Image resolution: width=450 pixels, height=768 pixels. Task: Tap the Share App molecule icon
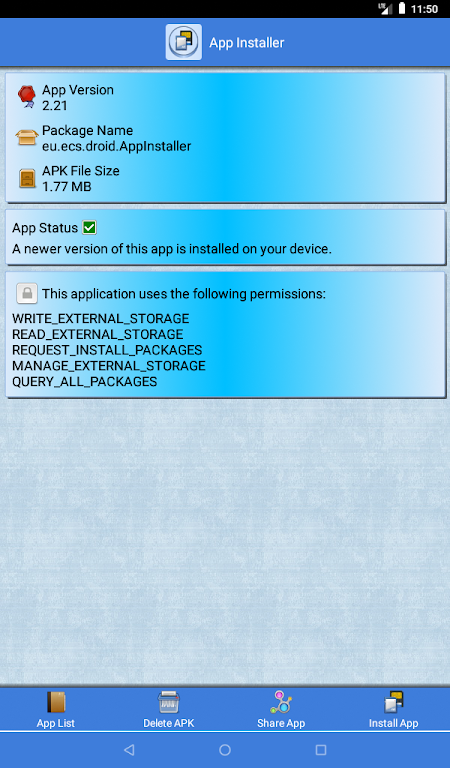pyautogui.click(x=281, y=702)
